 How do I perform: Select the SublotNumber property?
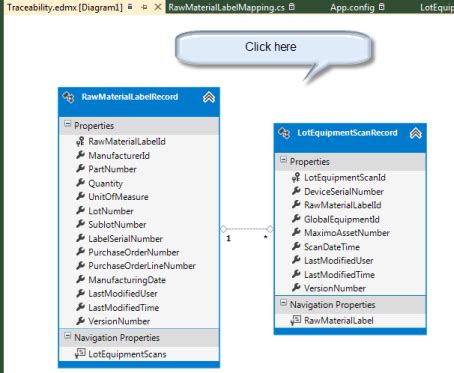[117, 224]
